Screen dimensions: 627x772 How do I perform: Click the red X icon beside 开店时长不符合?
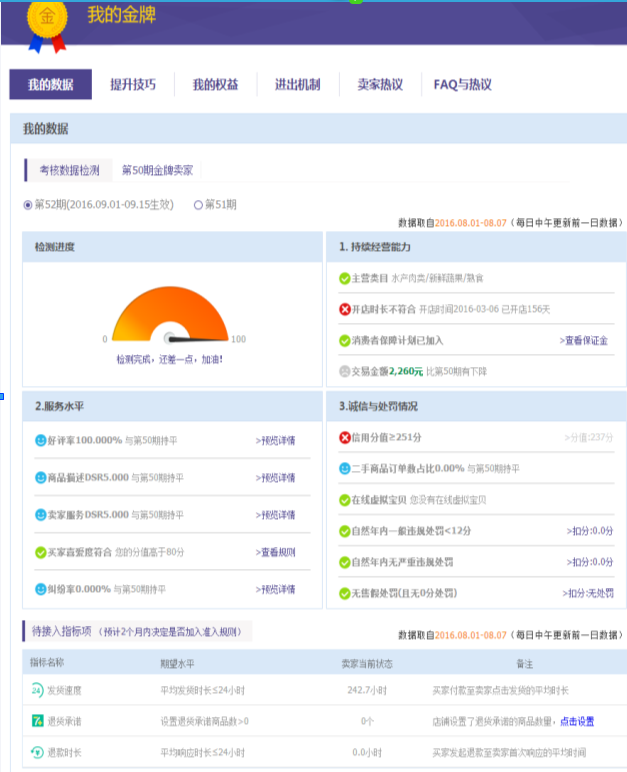[345, 309]
